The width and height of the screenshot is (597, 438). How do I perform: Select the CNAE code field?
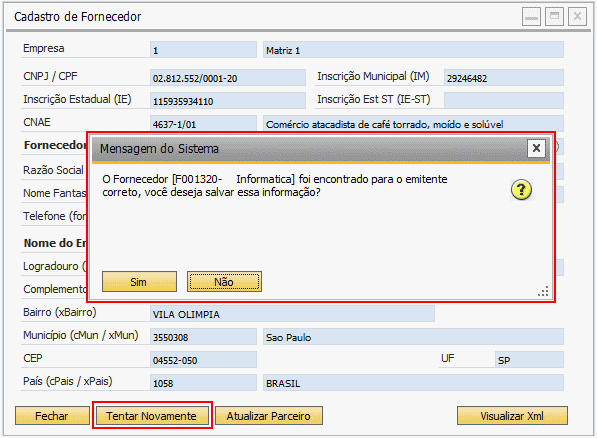click(x=203, y=124)
